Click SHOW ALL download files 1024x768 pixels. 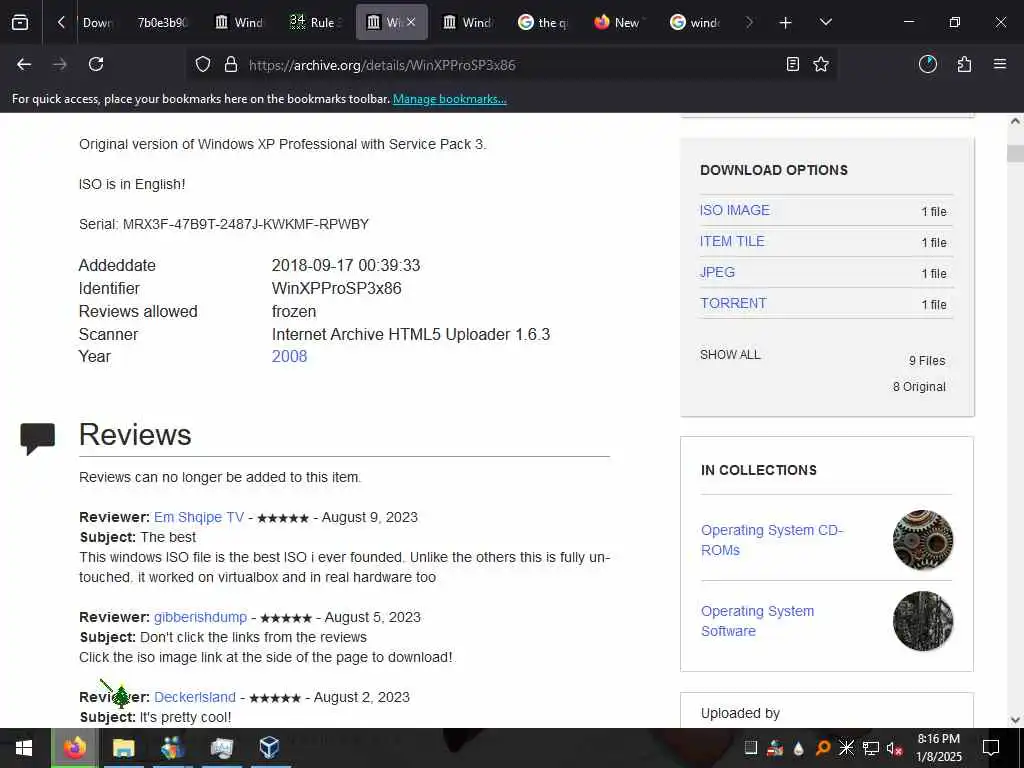tap(730, 355)
